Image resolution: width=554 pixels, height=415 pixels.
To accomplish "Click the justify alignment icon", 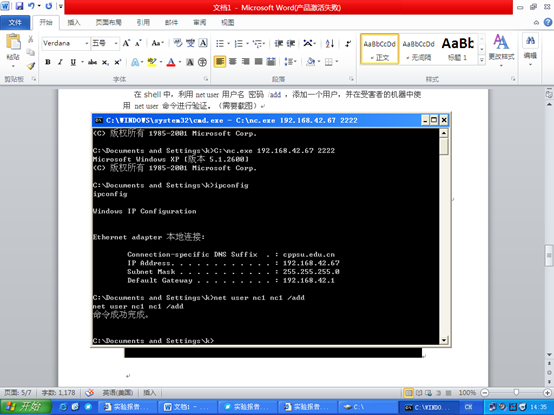I will (258, 62).
